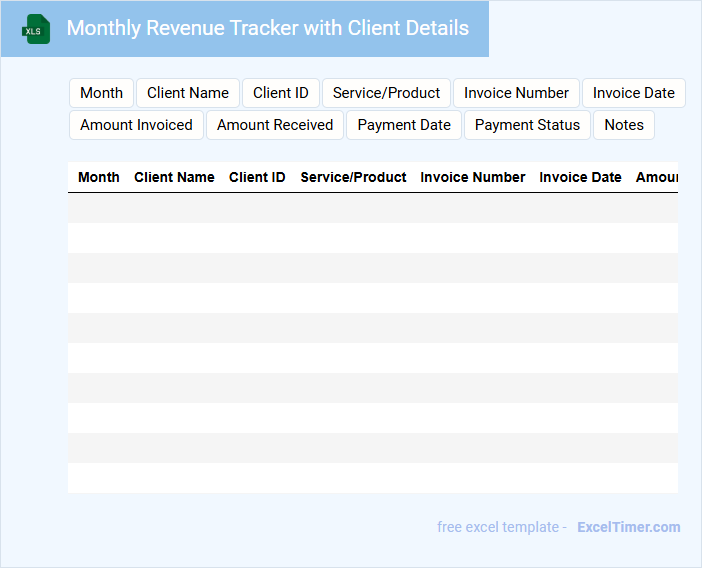Image resolution: width=702 pixels, height=568 pixels.
Task: Click the Month column header
Action: click(99, 177)
